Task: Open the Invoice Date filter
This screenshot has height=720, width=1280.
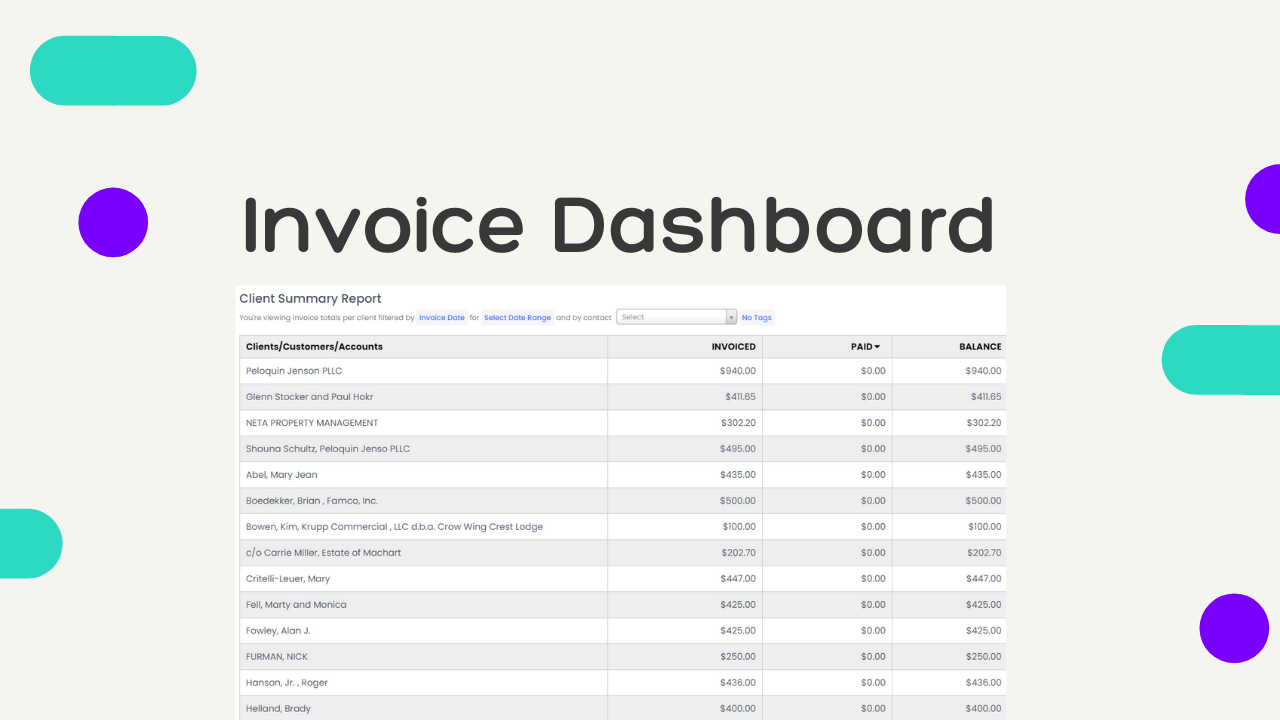Action: (x=441, y=317)
